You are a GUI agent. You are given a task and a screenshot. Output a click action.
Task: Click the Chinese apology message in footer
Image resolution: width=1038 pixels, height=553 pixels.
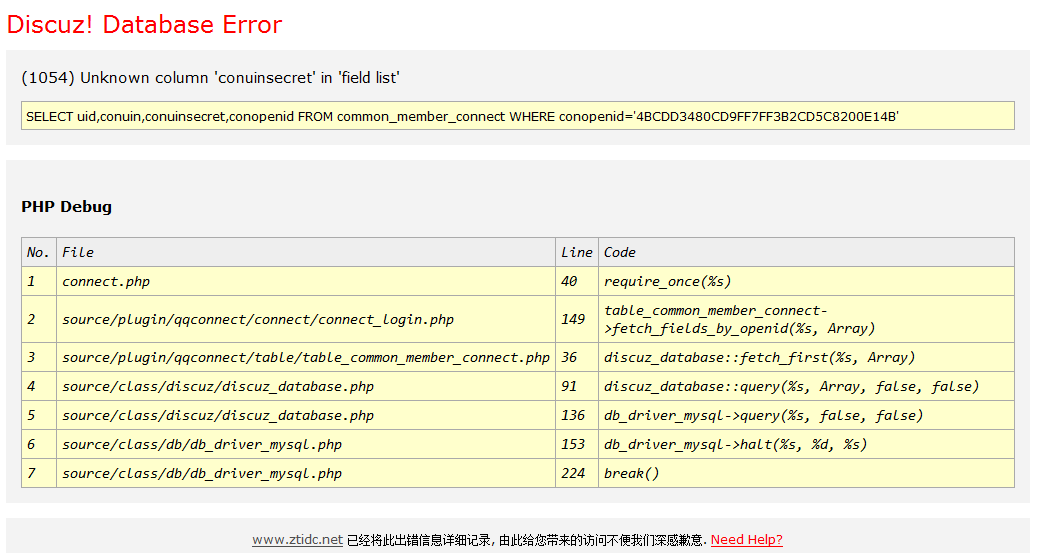527,540
